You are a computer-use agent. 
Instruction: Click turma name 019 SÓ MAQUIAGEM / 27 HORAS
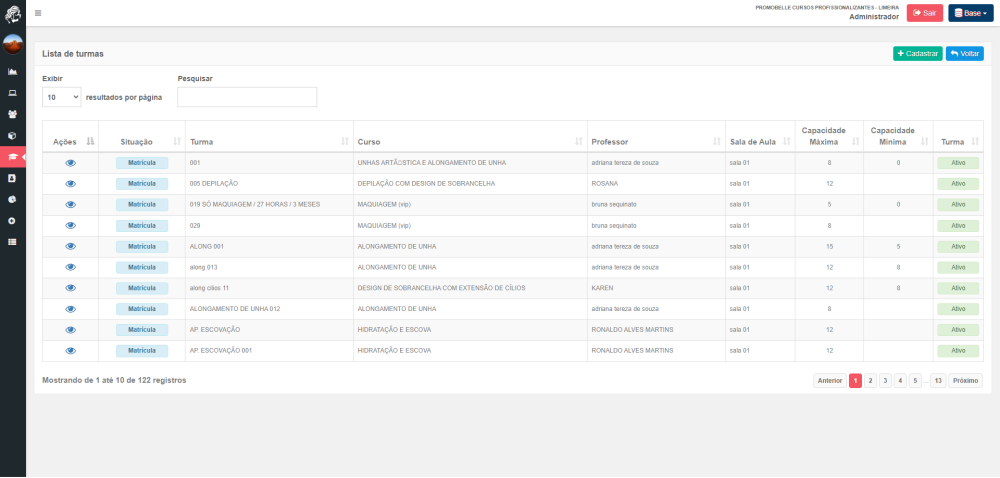pos(254,205)
